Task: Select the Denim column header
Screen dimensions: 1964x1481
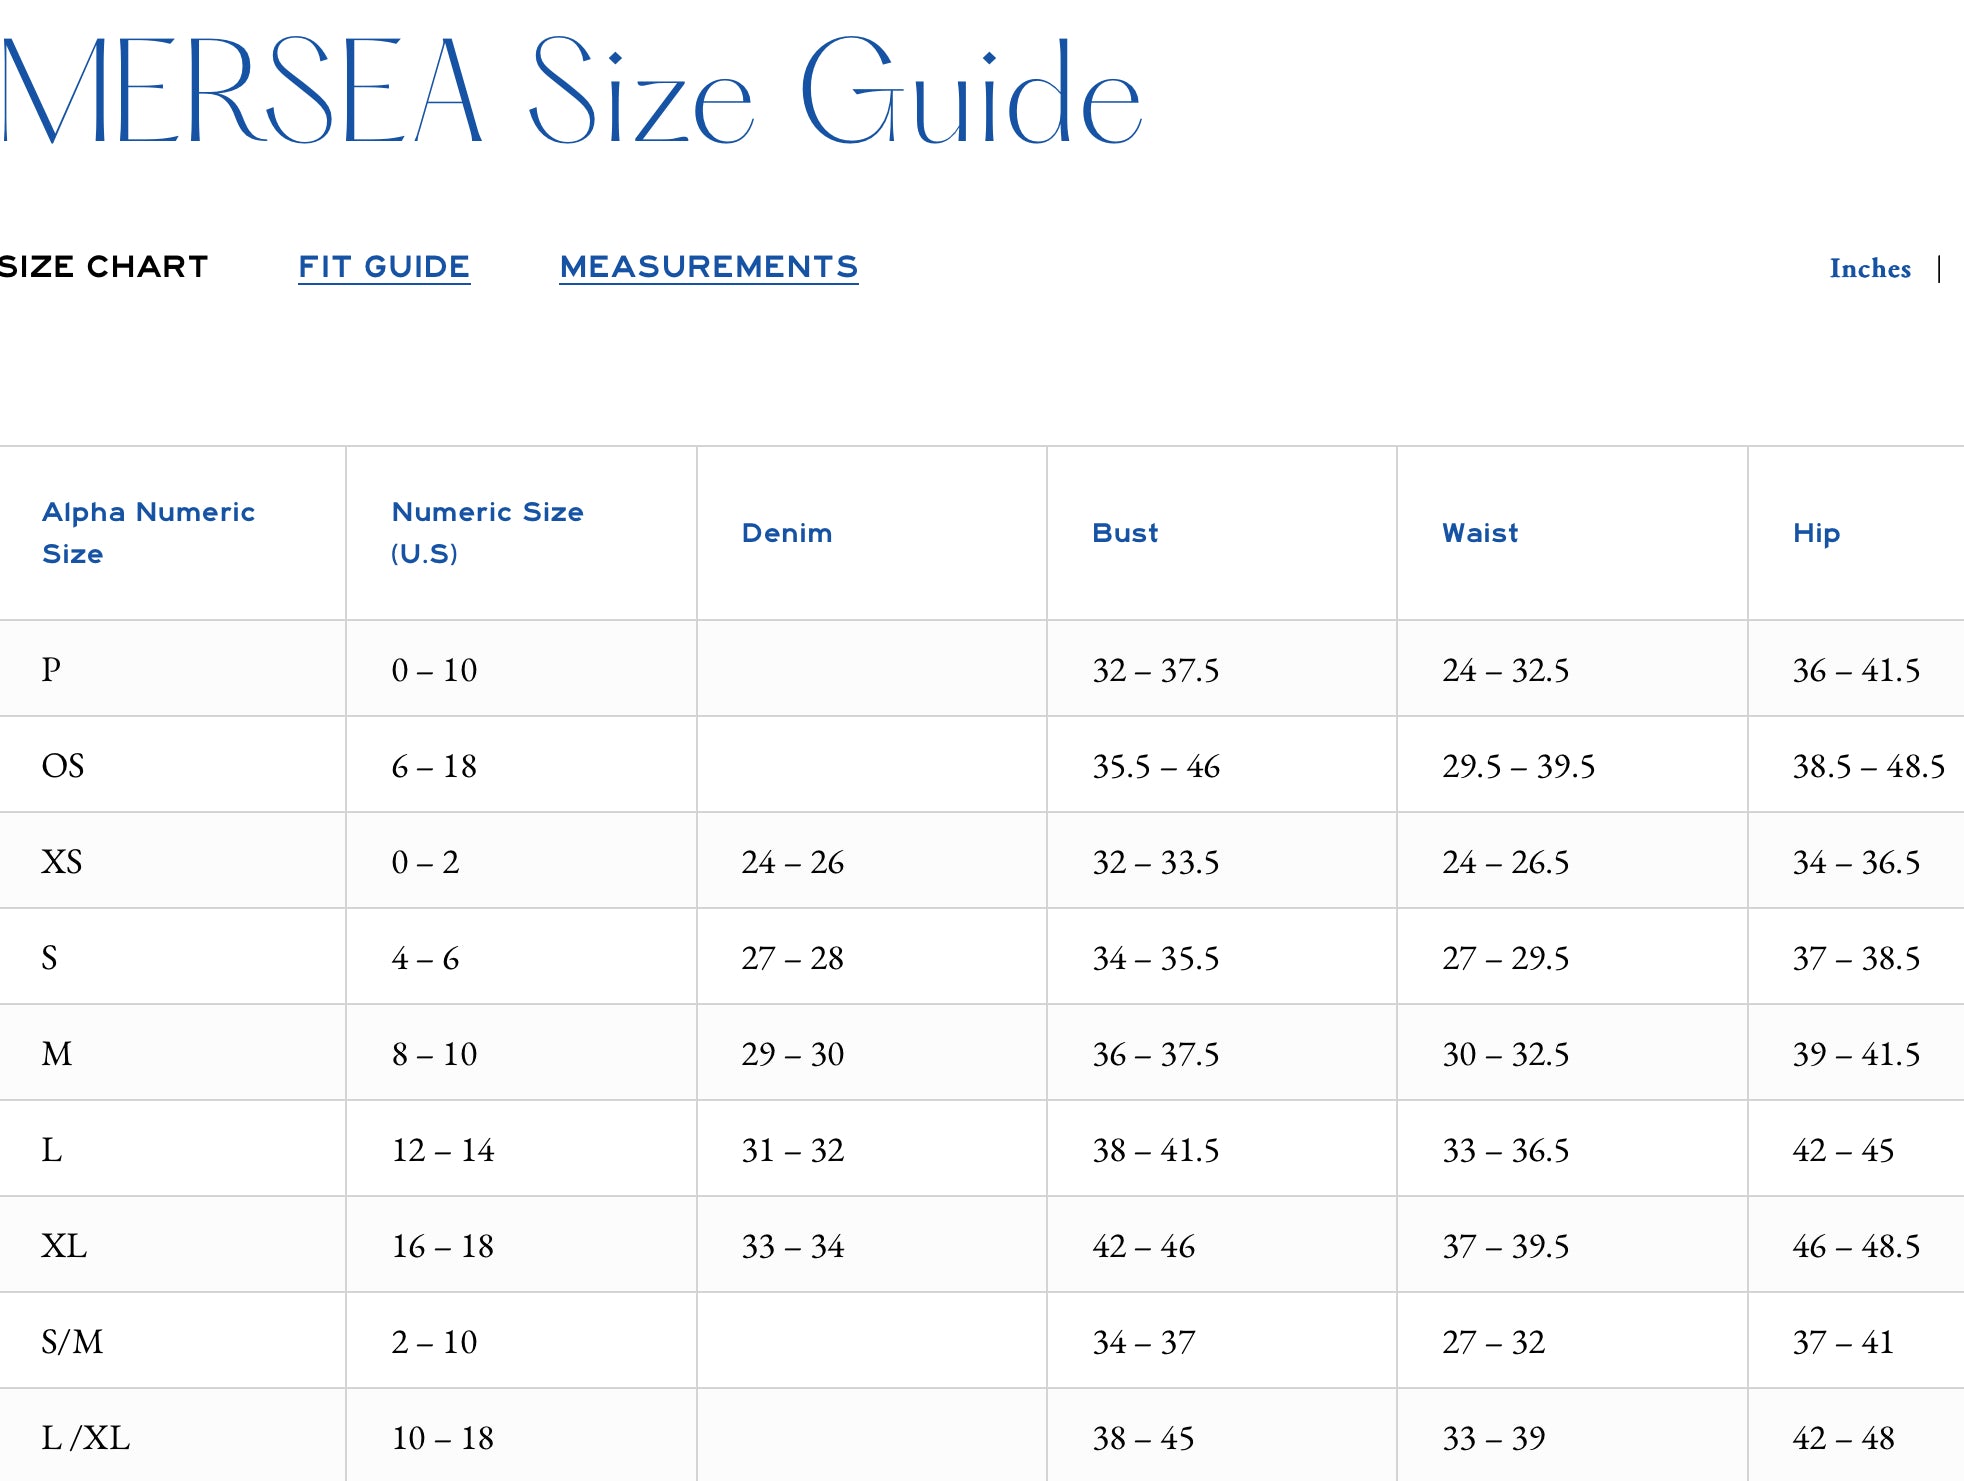Action: coord(786,533)
